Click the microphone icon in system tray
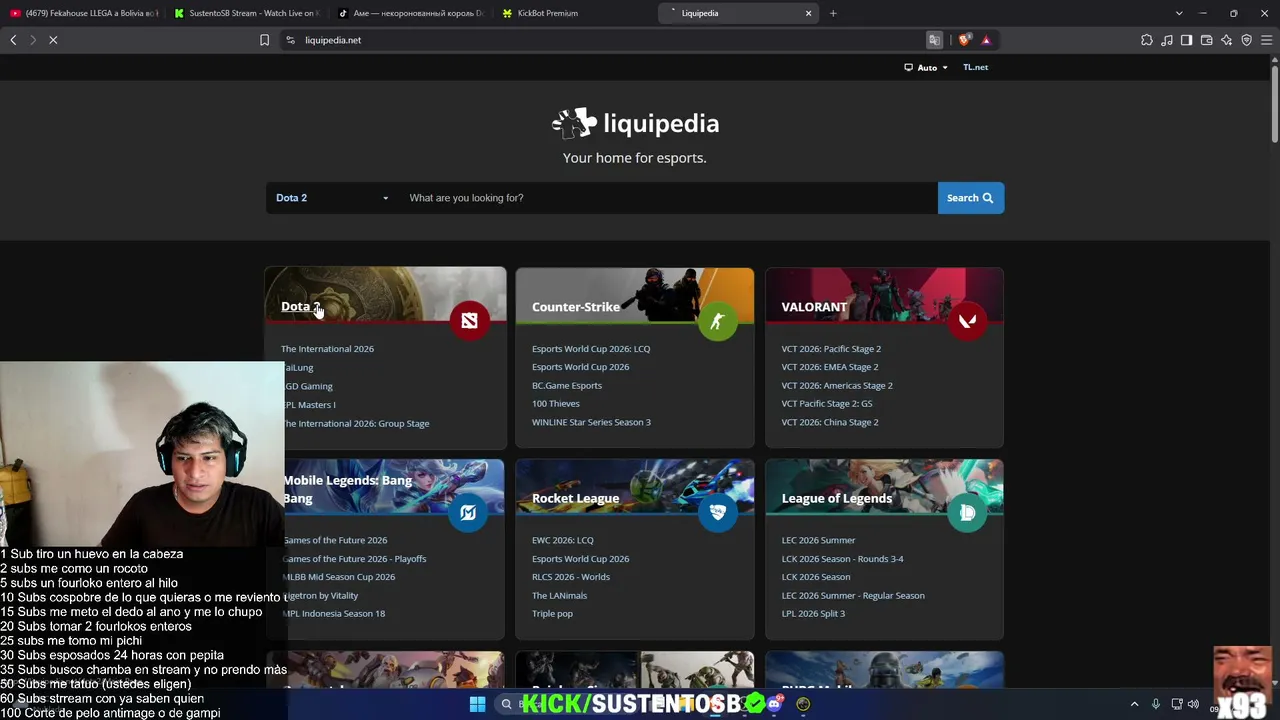1280x720 pixels. (1156, 704)
